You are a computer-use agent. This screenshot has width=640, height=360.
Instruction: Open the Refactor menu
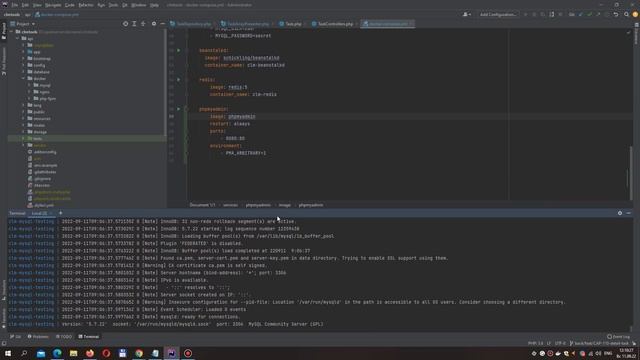86,5
